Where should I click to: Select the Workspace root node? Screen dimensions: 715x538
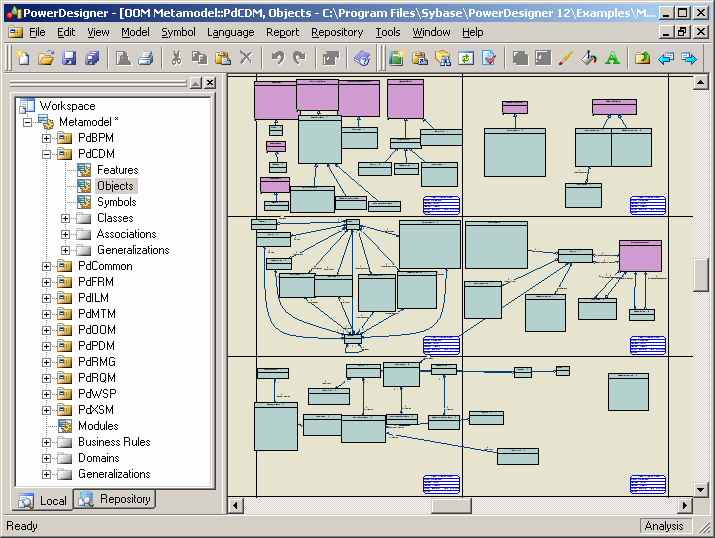(x=67, y=106)
